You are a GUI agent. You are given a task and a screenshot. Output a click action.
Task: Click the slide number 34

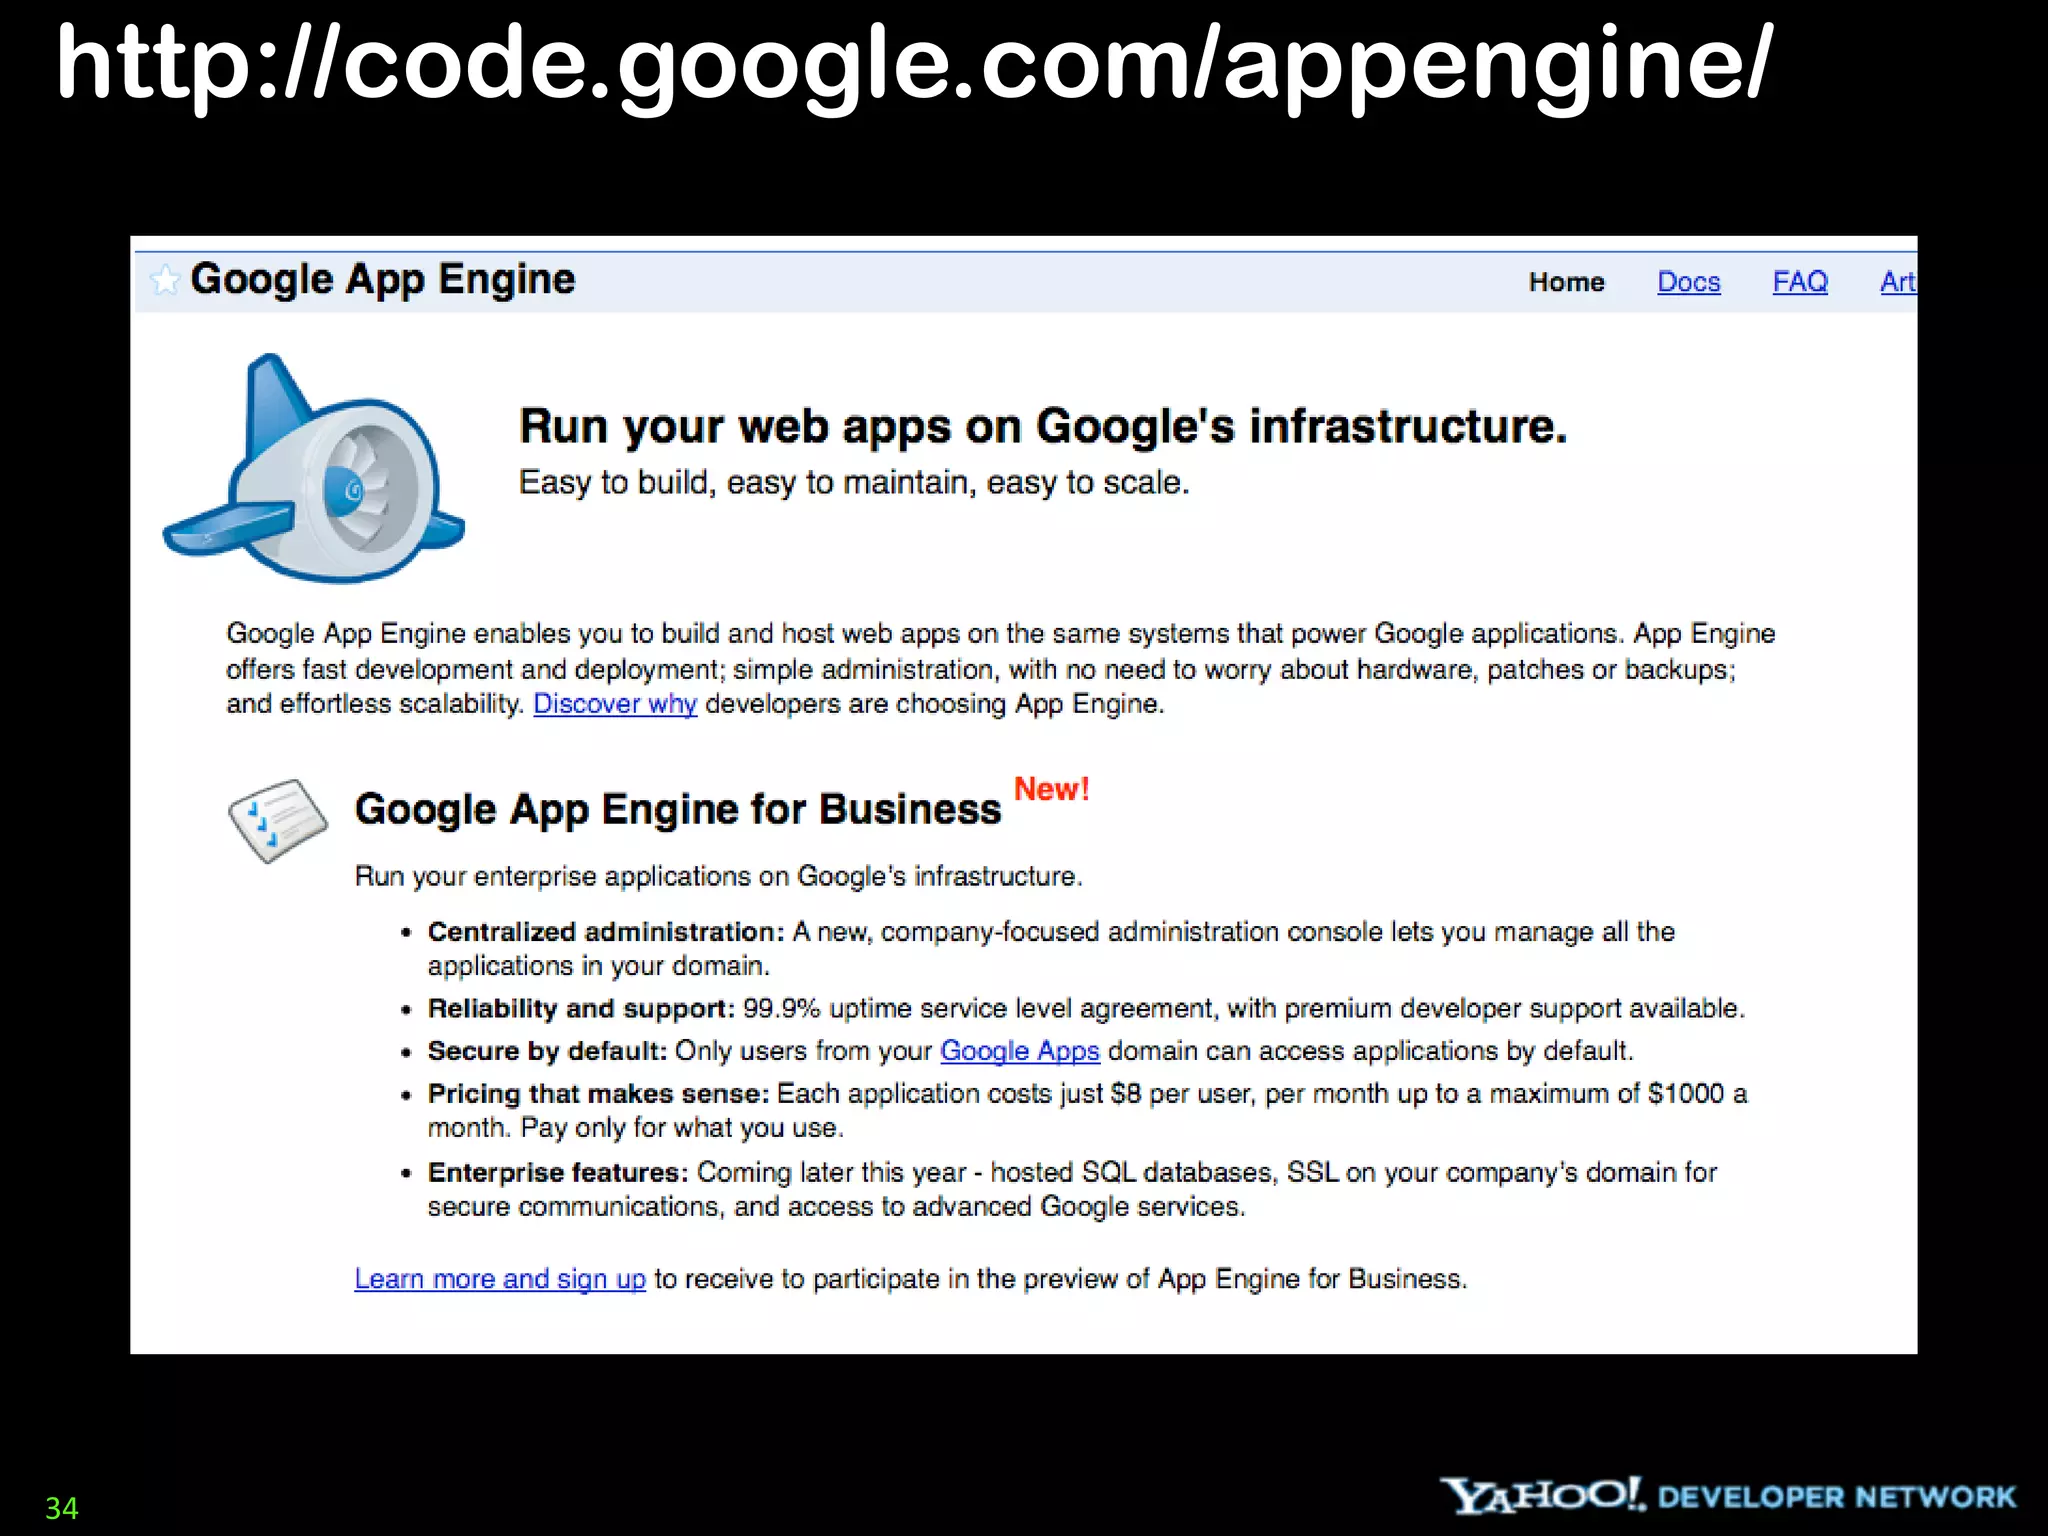62,1508
